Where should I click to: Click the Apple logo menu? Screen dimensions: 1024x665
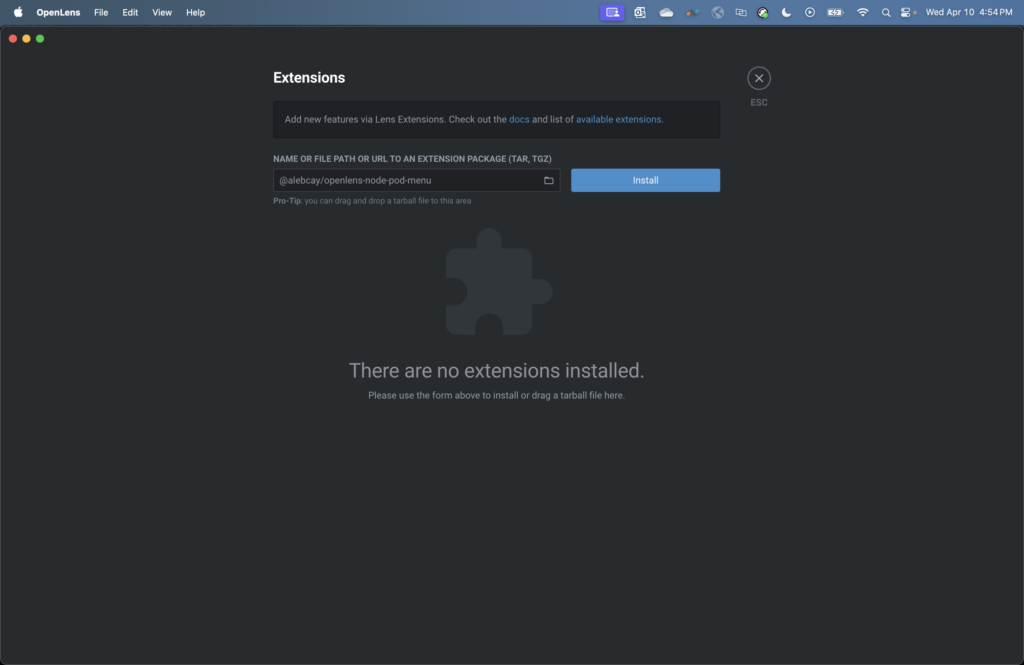[x=18, y=12]
